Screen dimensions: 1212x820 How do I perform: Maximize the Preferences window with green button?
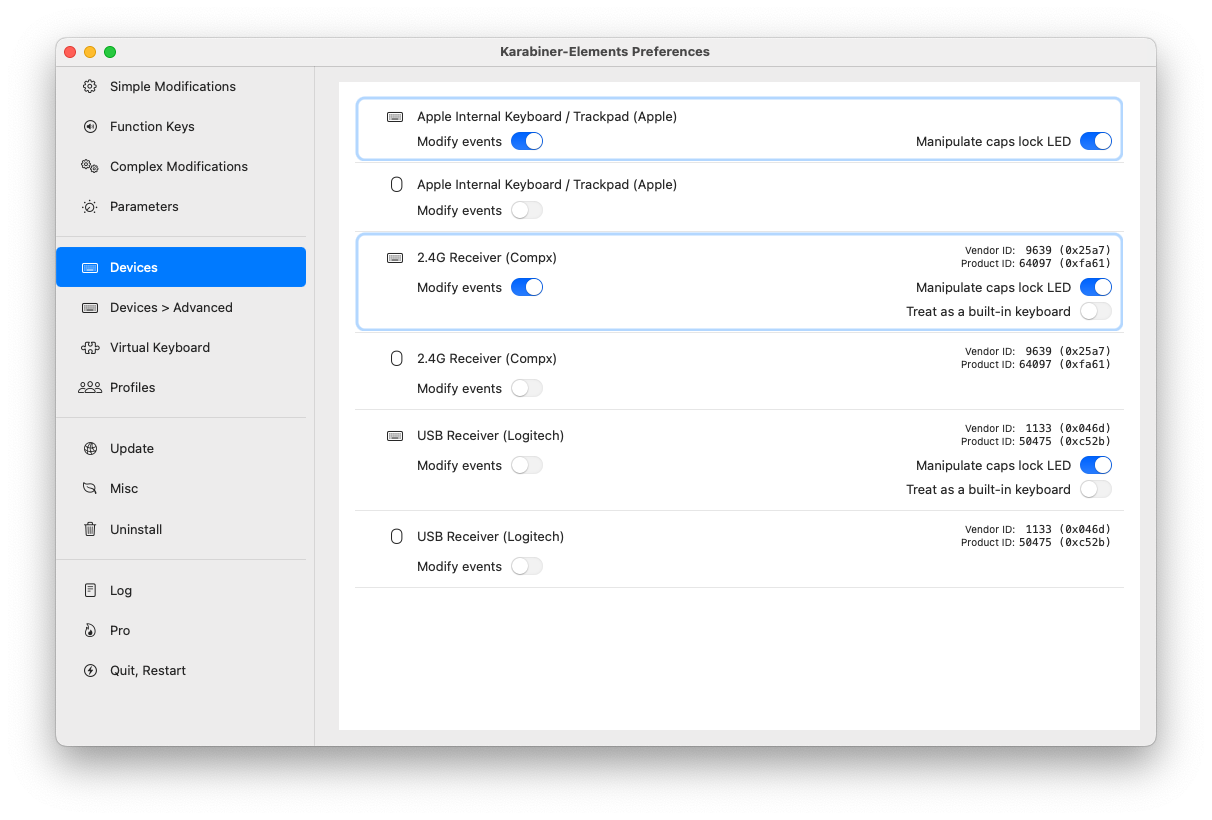110,52
